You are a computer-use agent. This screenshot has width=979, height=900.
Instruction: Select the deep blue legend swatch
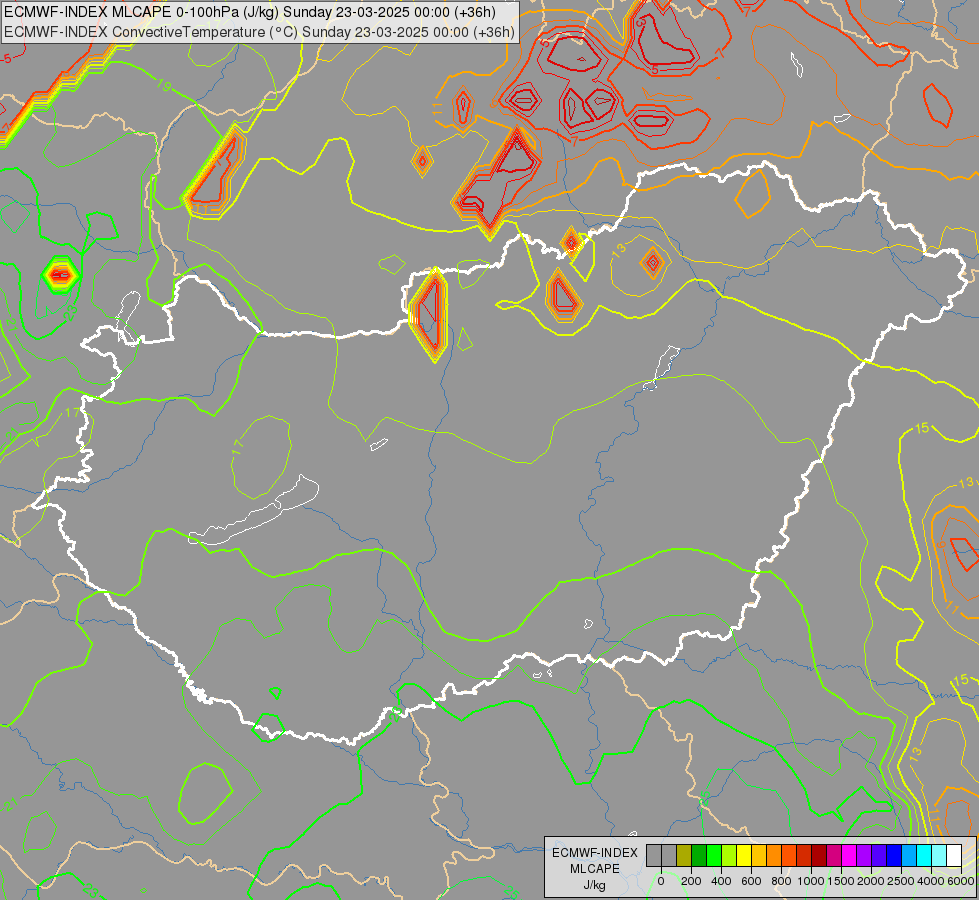[895, 855]
